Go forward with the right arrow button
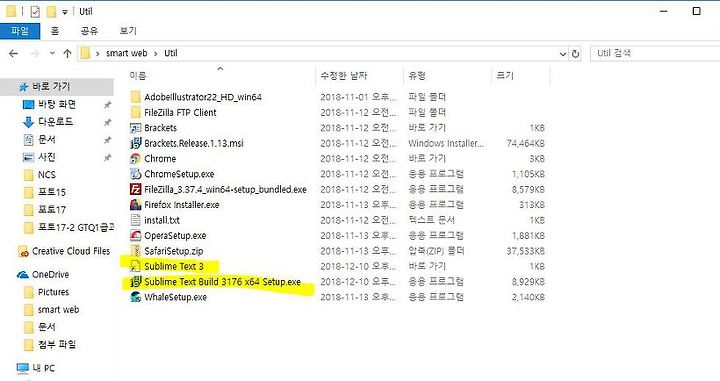This screenshot has height=381, width=720. point(34,53)
